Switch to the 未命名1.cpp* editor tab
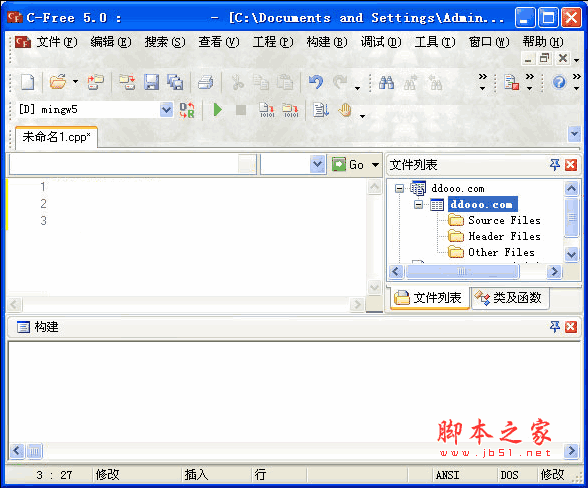588x488 pixels. (x=57, y=137)
